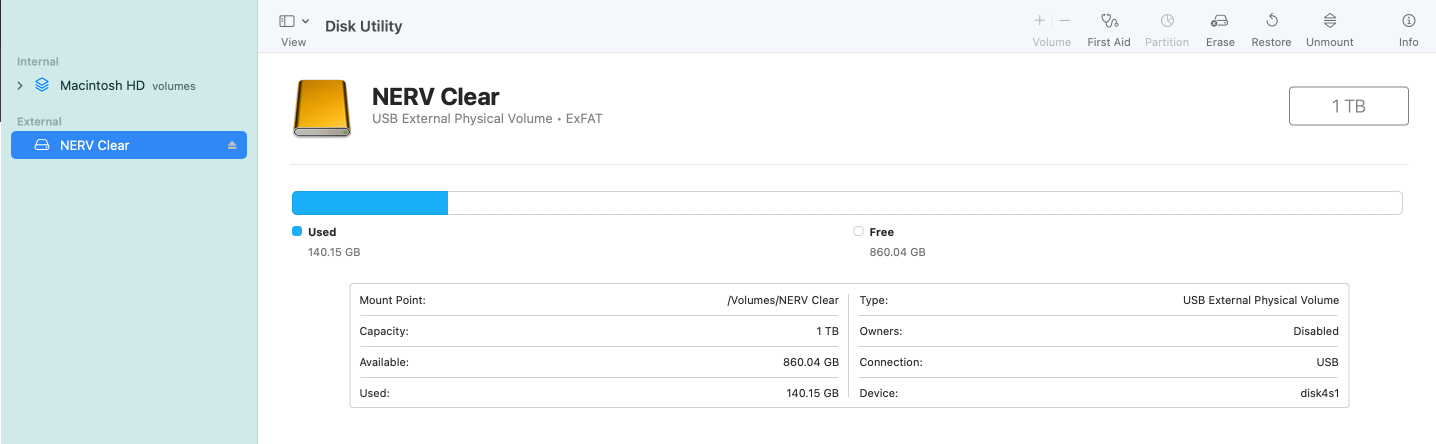Click the Type USB External Physical Volume value

[x=1260, y=300]
